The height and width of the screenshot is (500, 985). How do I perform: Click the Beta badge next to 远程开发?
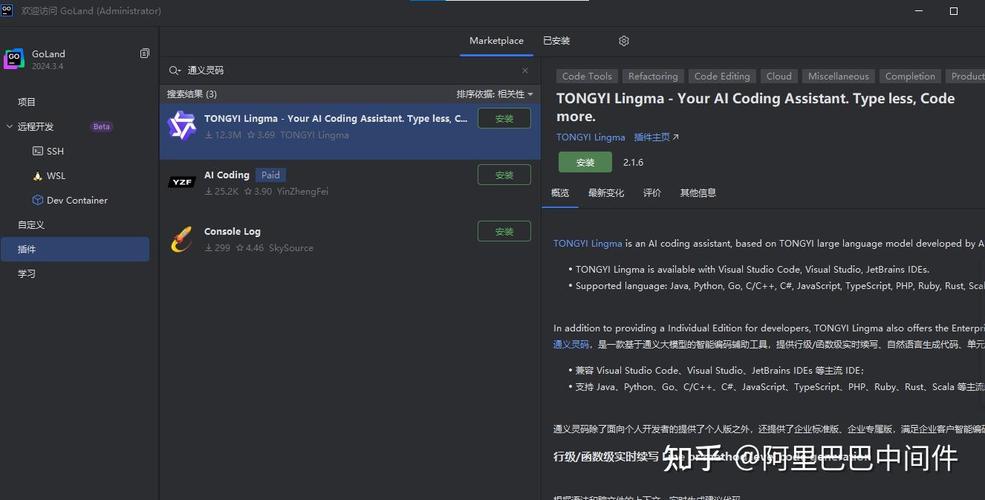pos(101,127)
